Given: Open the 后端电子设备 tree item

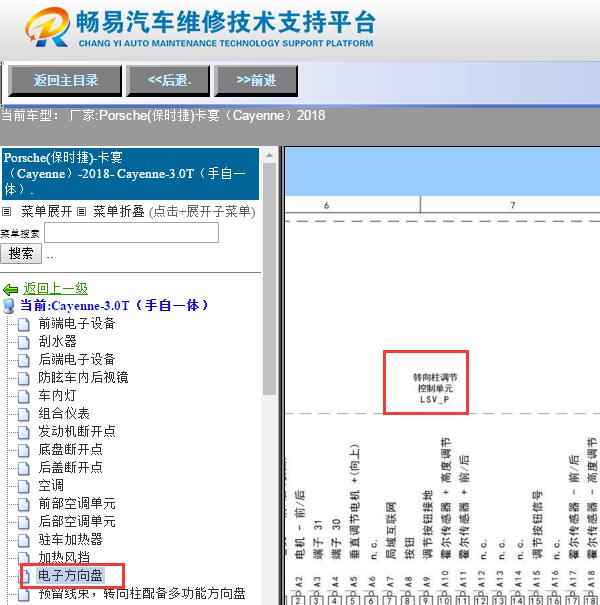Looking at the screenshot, I should [77, 359].
